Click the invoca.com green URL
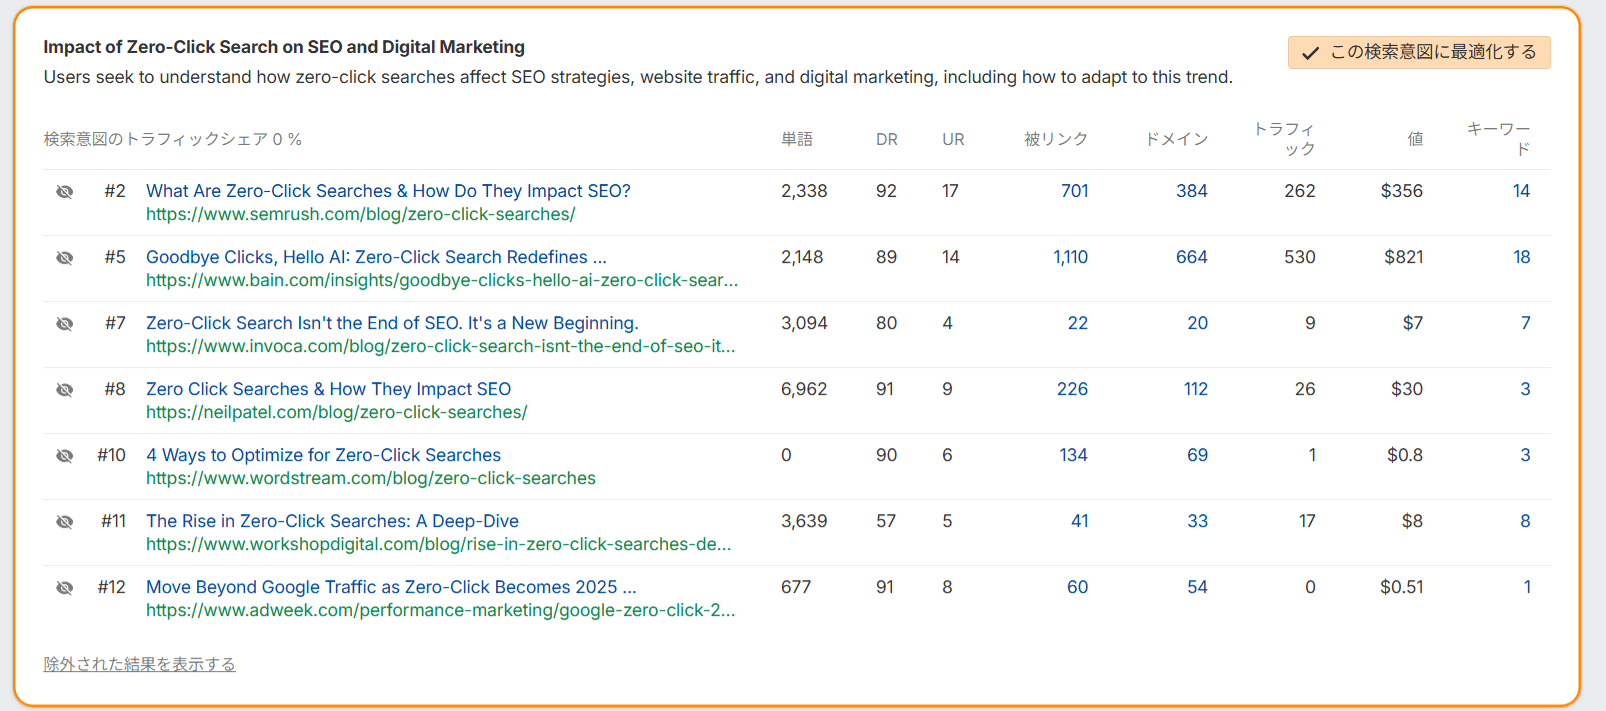 click(440, 346)
